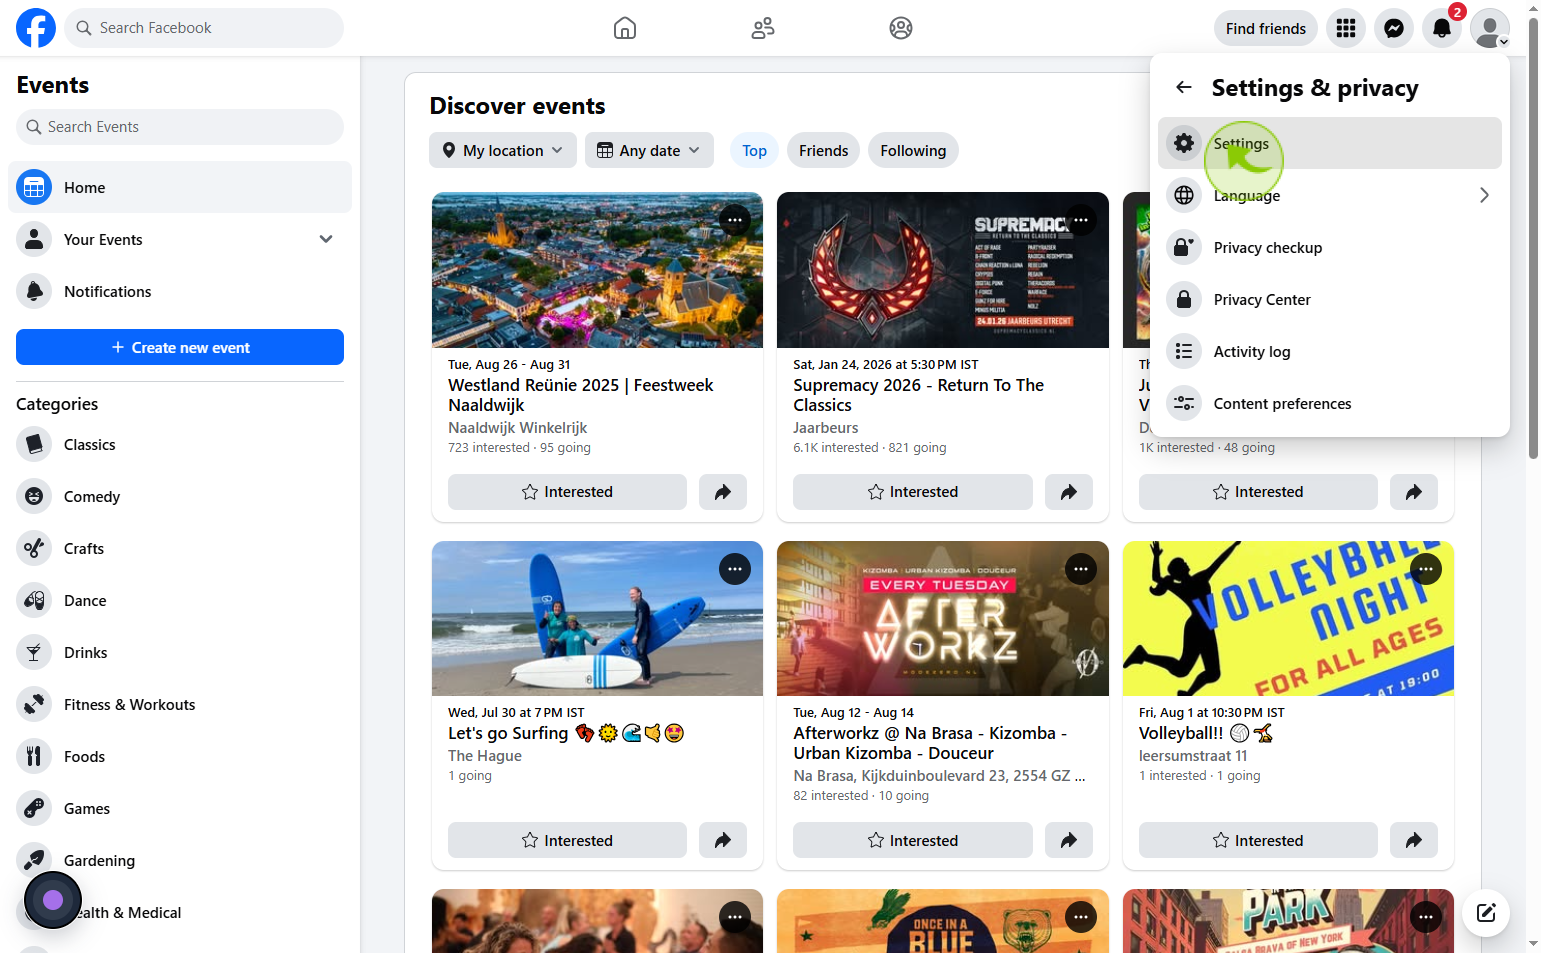
Task: Open the account profile avatar menu
Action: [1490, 28]
